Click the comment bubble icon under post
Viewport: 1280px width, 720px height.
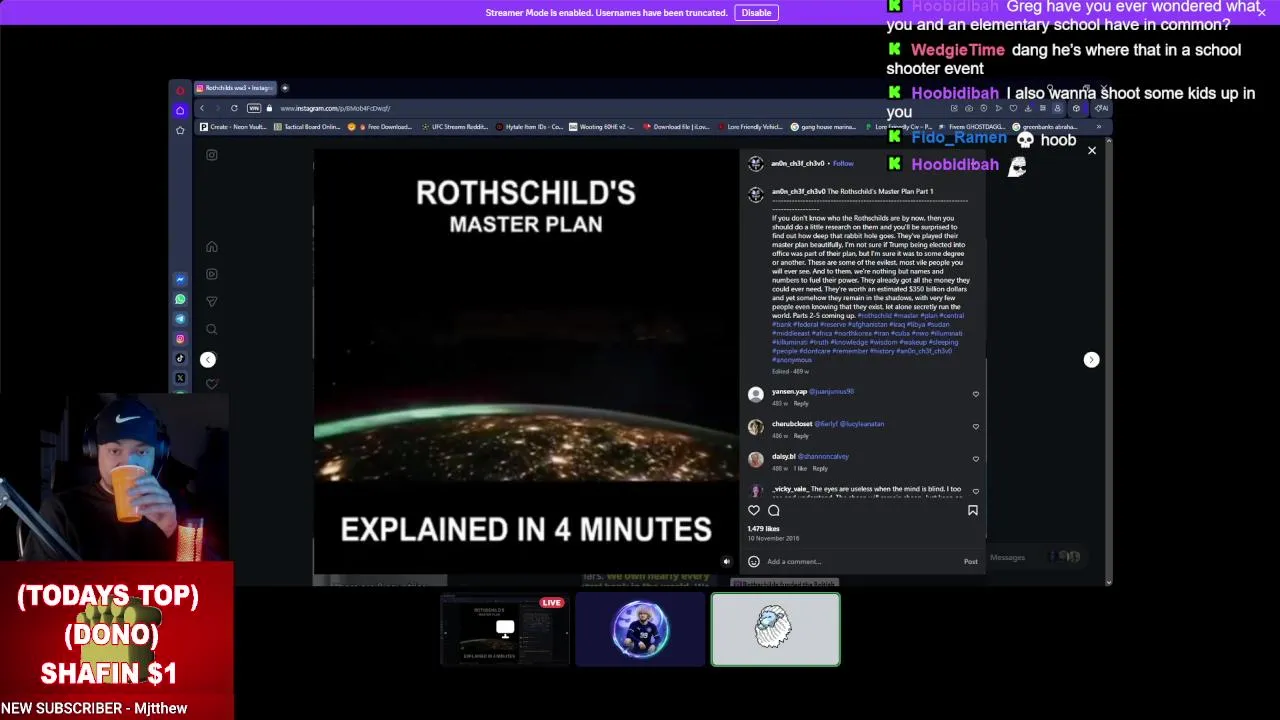click(x=774, y=510)
